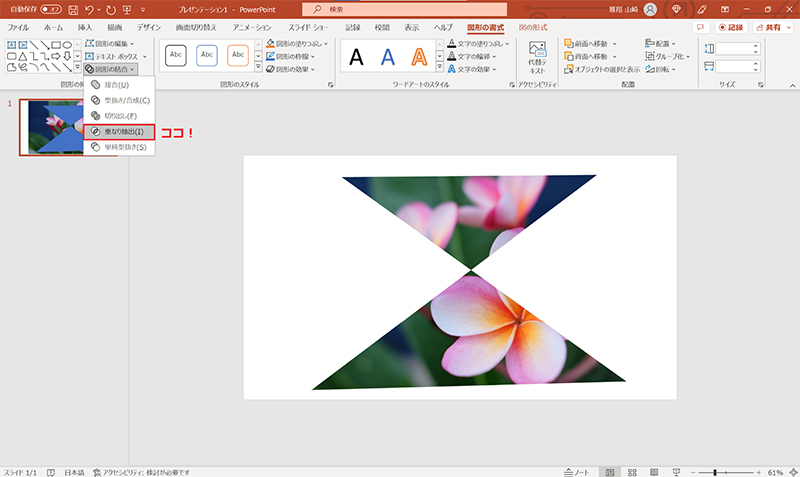800x477 pixels.
Task: Select the blue Abc shape style preset
Action: coord(206,56)
